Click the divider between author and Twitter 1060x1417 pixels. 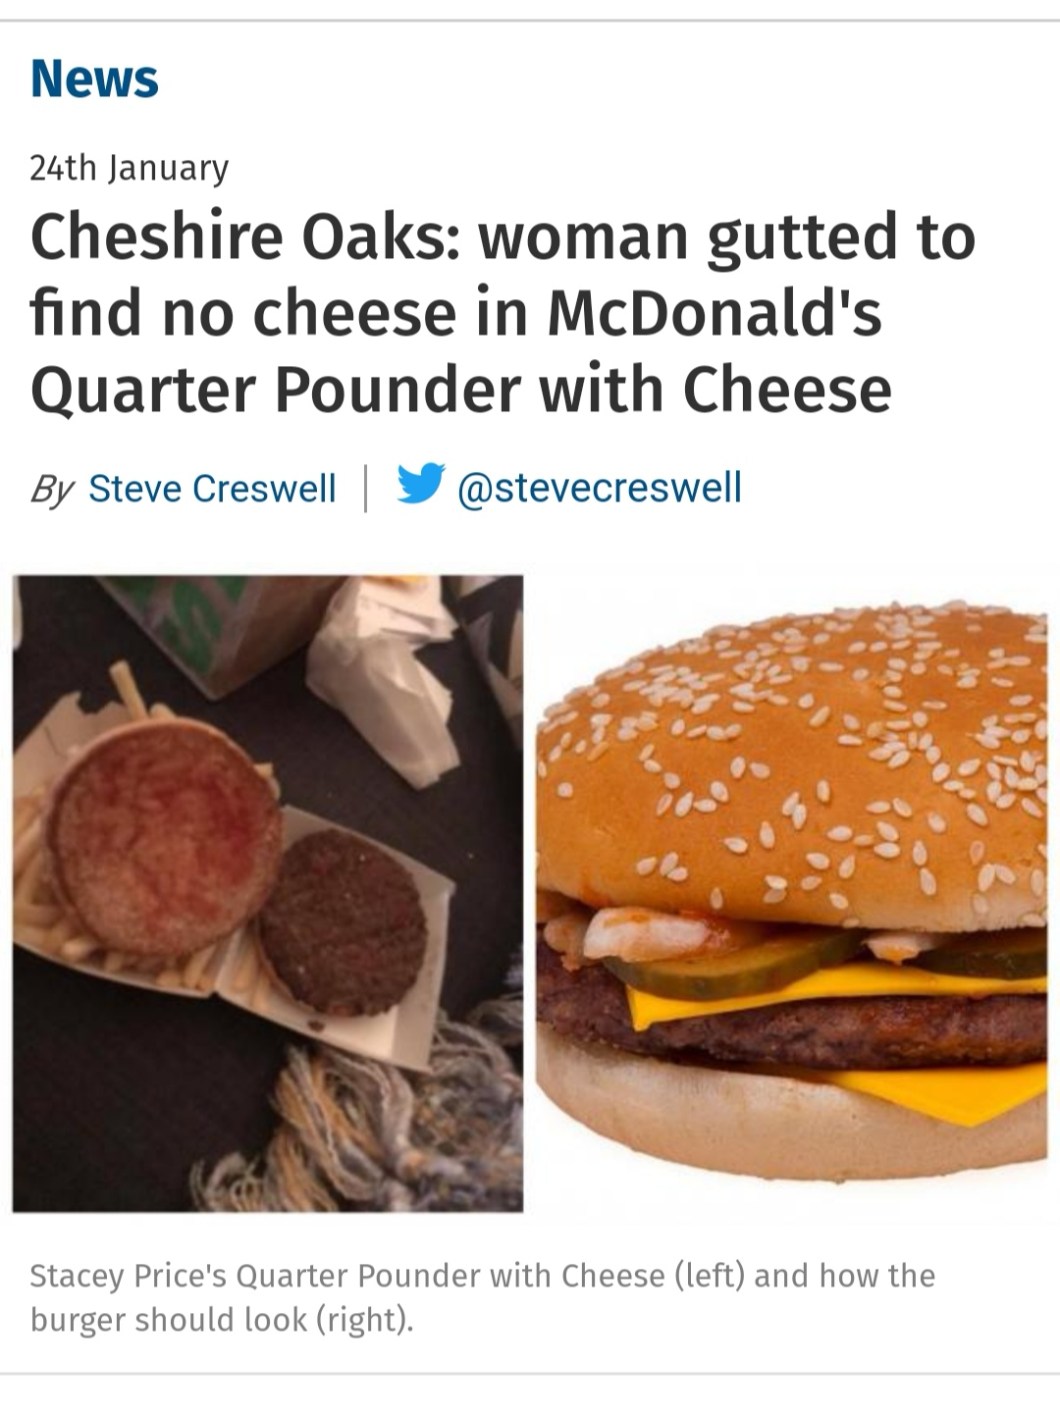[365, 487]
